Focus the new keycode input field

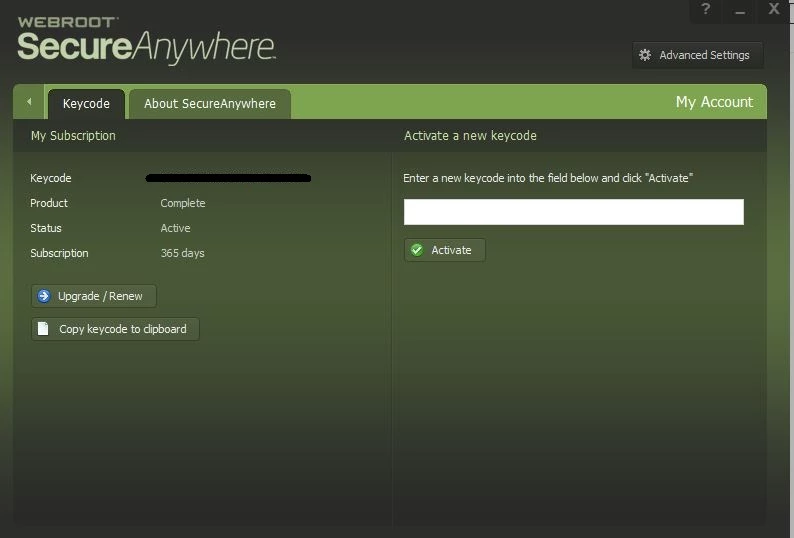click(574, 212)
